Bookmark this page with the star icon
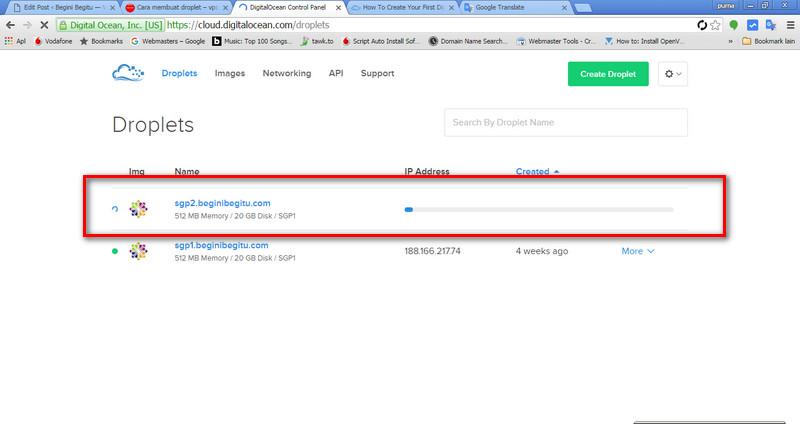The width and height of the screenshot is (800, 424). [715, 25]
